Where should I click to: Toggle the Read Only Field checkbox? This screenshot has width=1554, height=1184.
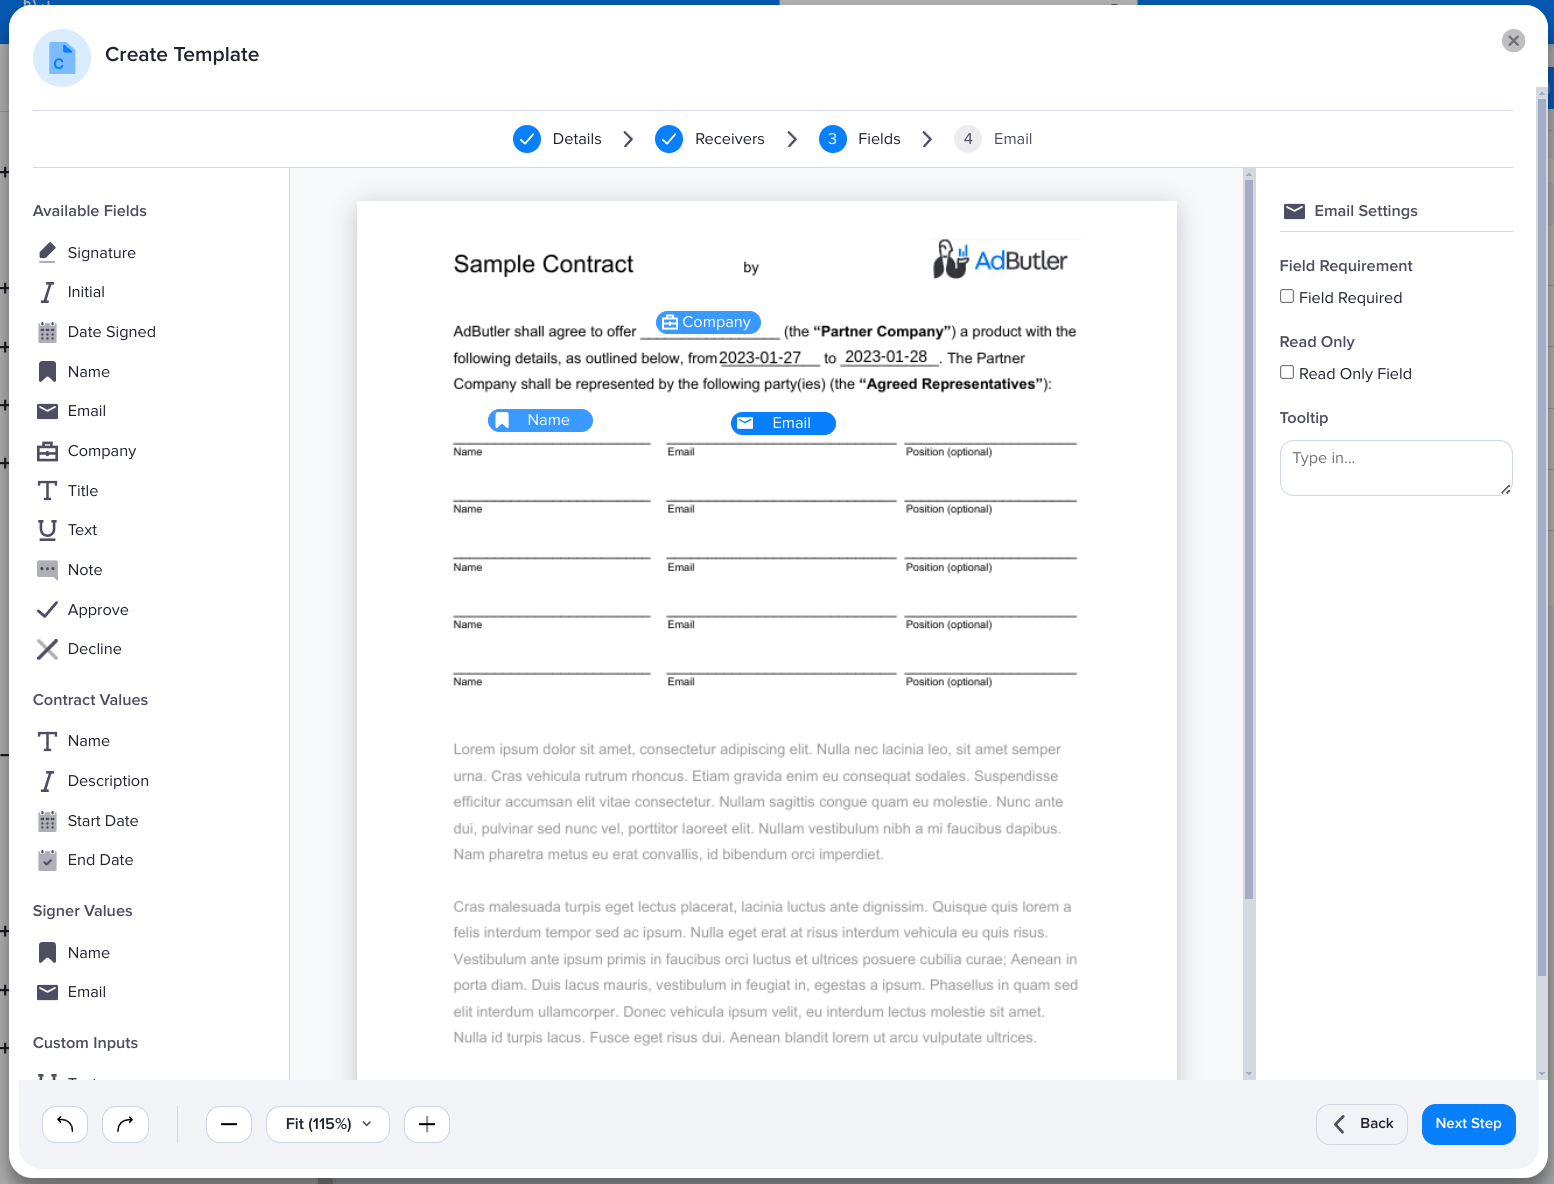1287,373
